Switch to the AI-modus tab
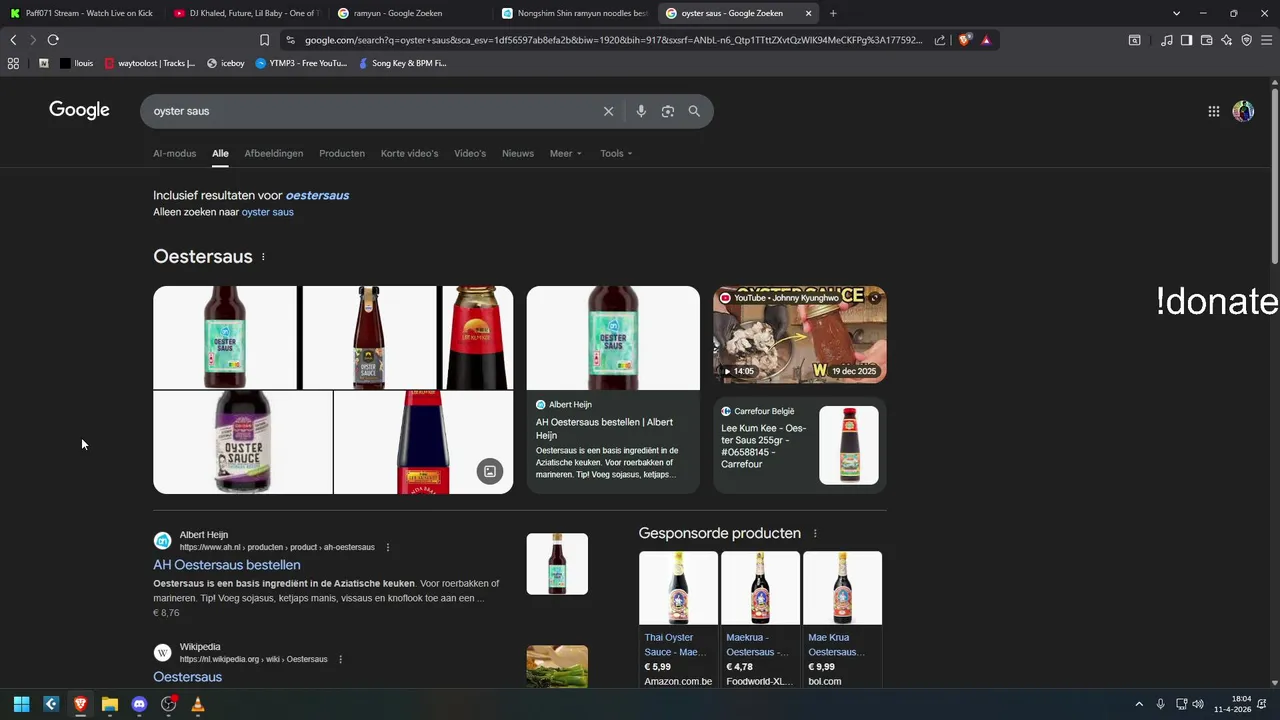Viewport: 1280px width, 720px height. point(175,153)
